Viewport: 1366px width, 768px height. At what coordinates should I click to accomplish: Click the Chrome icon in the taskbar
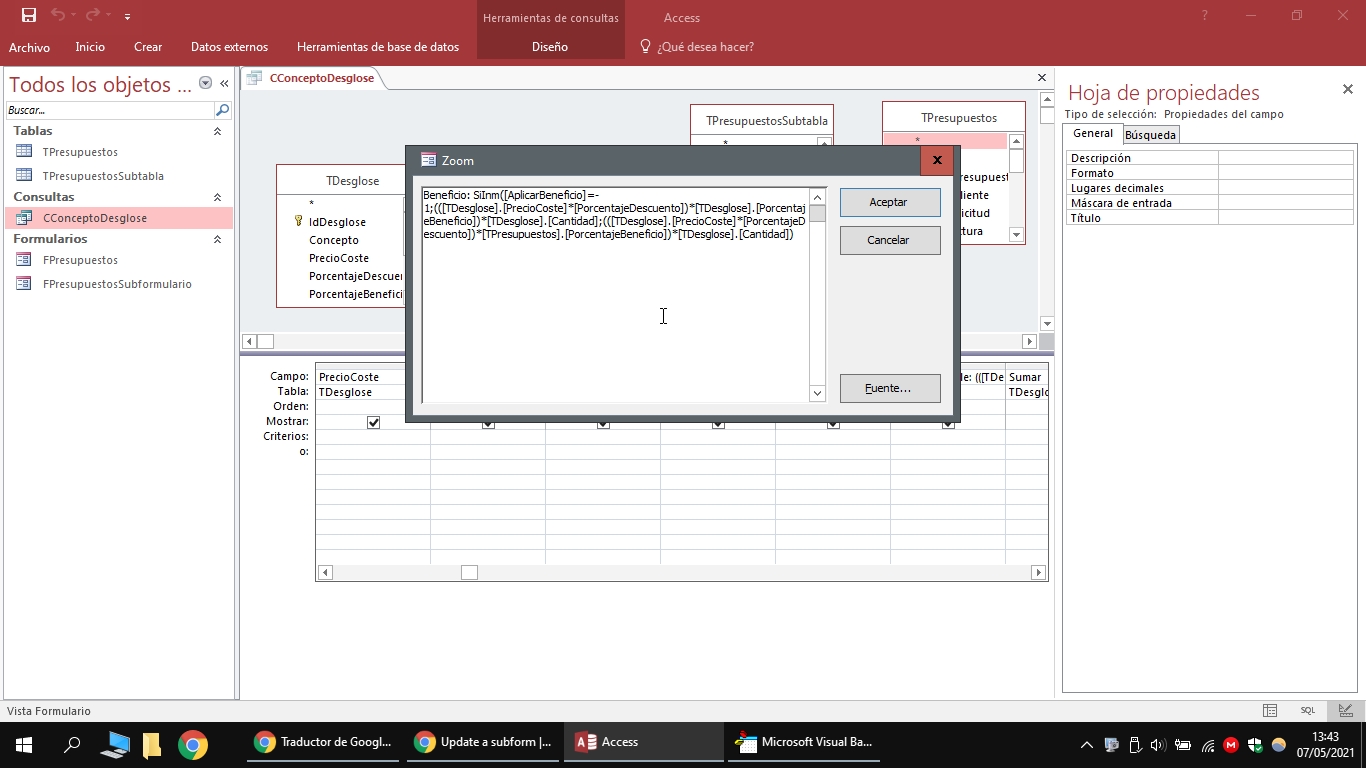193,744
